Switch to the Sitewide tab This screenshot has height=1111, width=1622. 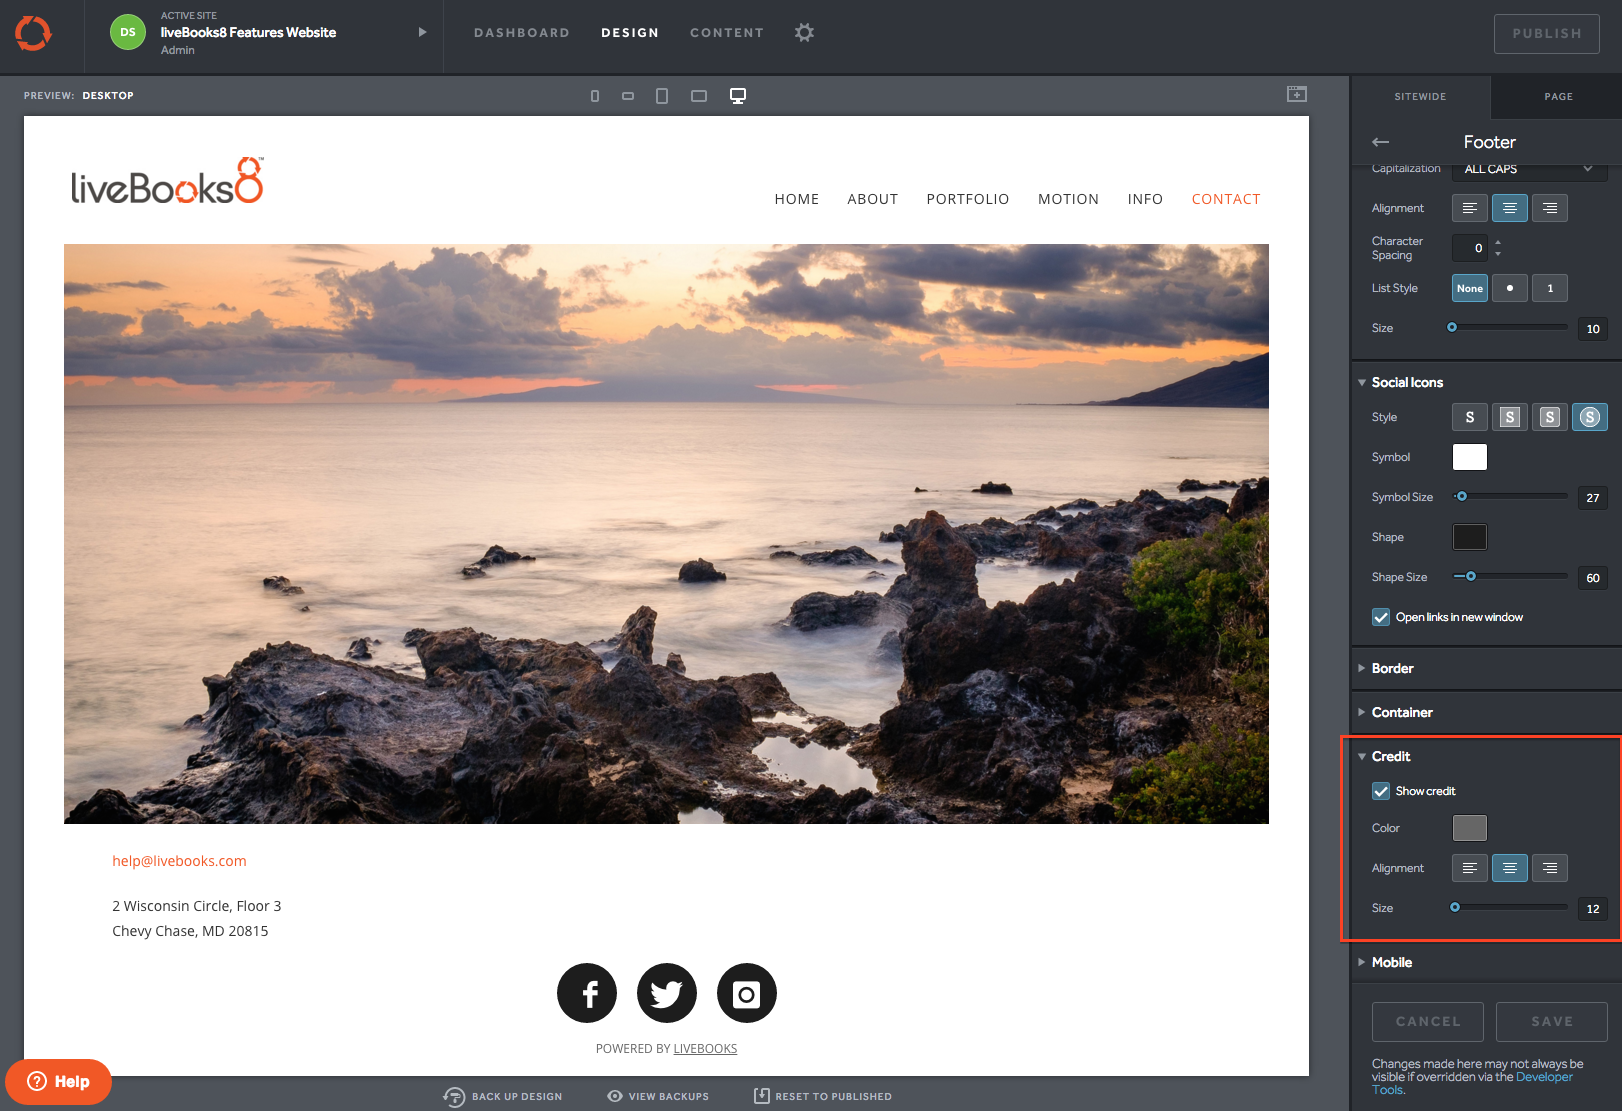coord(1420,97)
